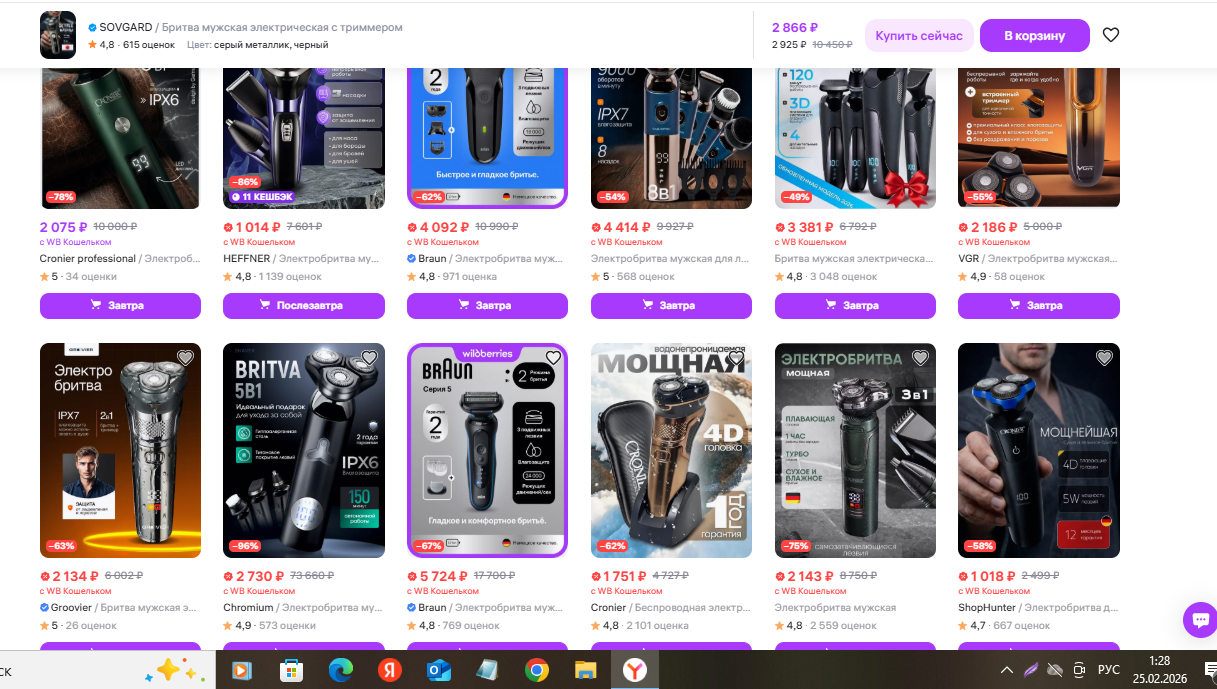Screen dimensions: 1217x689
Task: Click 'В корзину' button in header
Action: pyautogui.click(x=1035, y=35)
